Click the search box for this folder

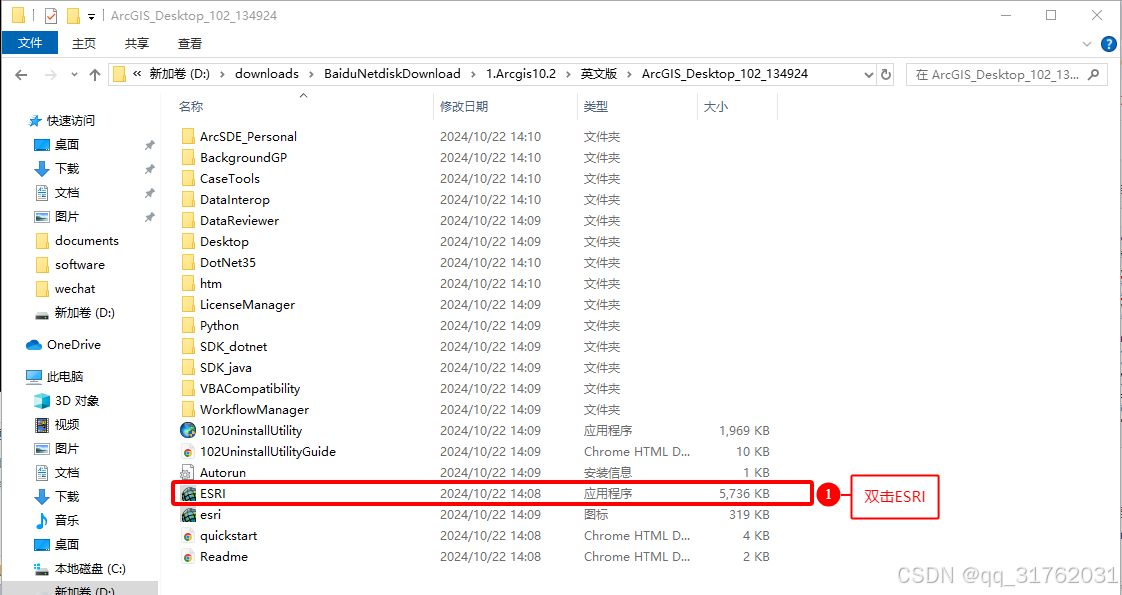click(1006, 74)
